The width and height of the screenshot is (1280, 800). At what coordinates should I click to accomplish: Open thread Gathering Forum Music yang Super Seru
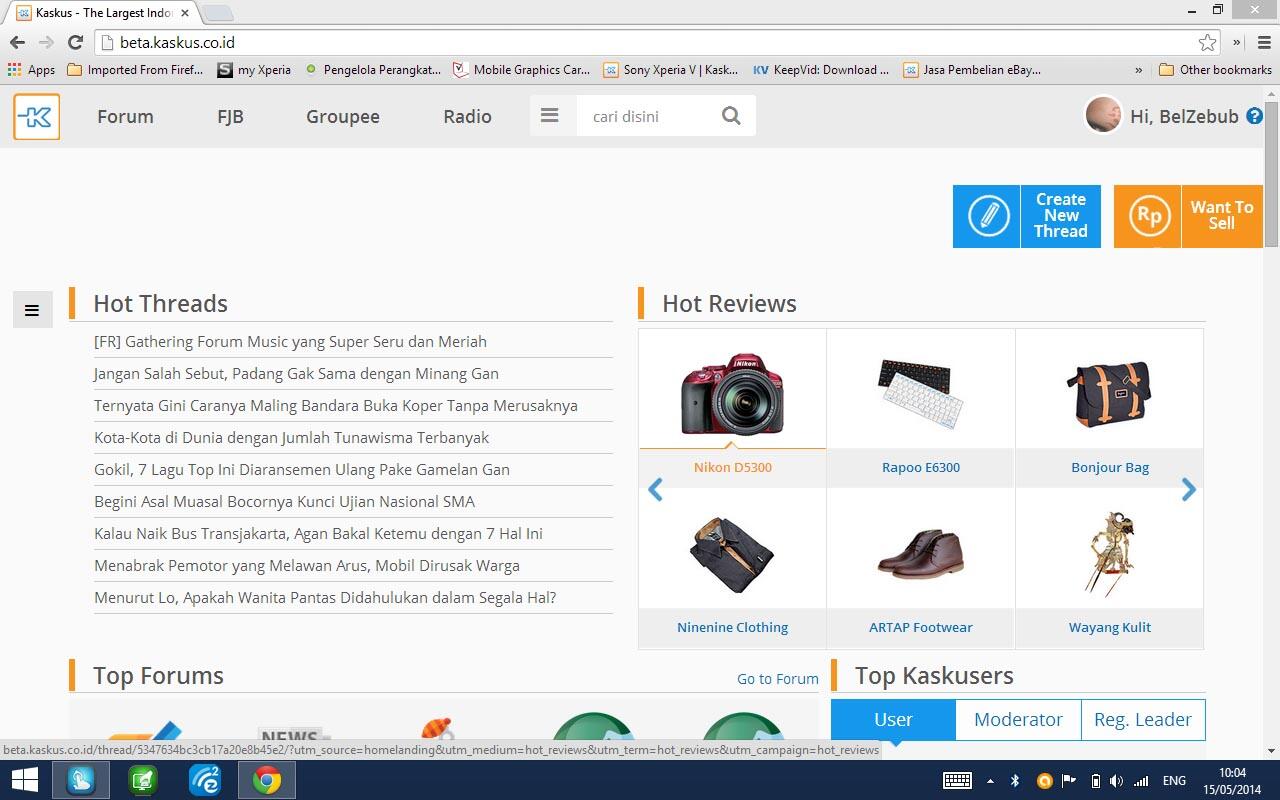[x=290, y=341]
